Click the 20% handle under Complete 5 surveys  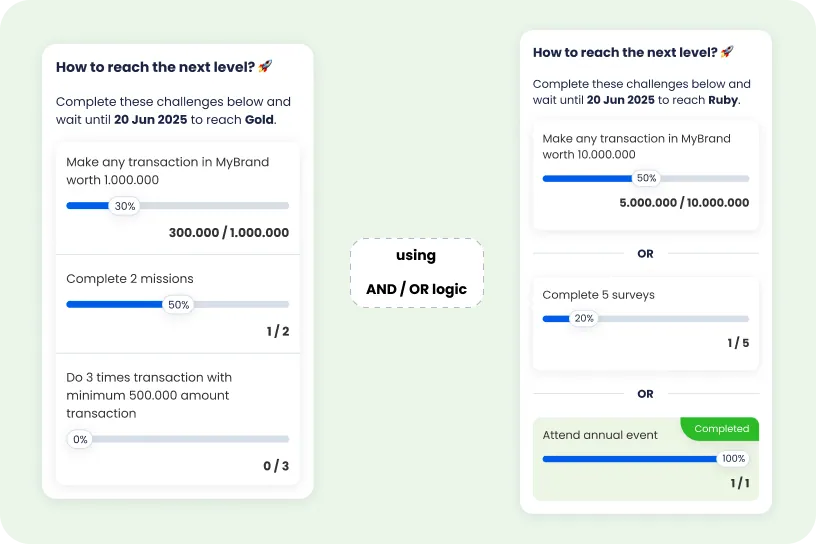click(584, 318)
